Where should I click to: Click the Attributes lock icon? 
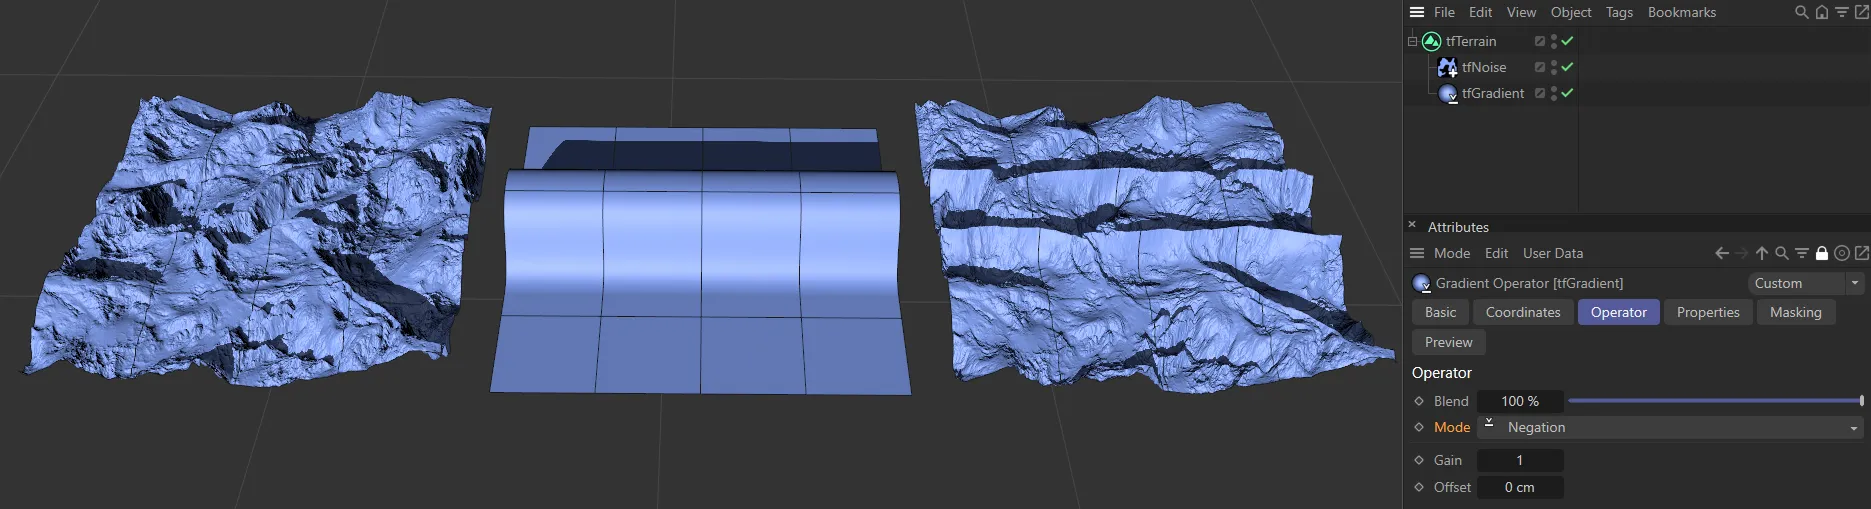1822,254
